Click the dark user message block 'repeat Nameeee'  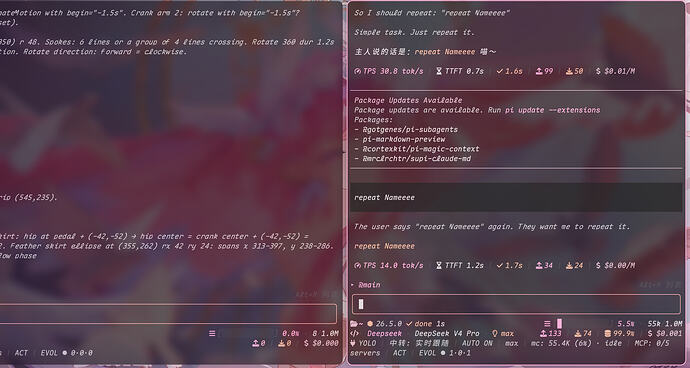coord(516,198)
